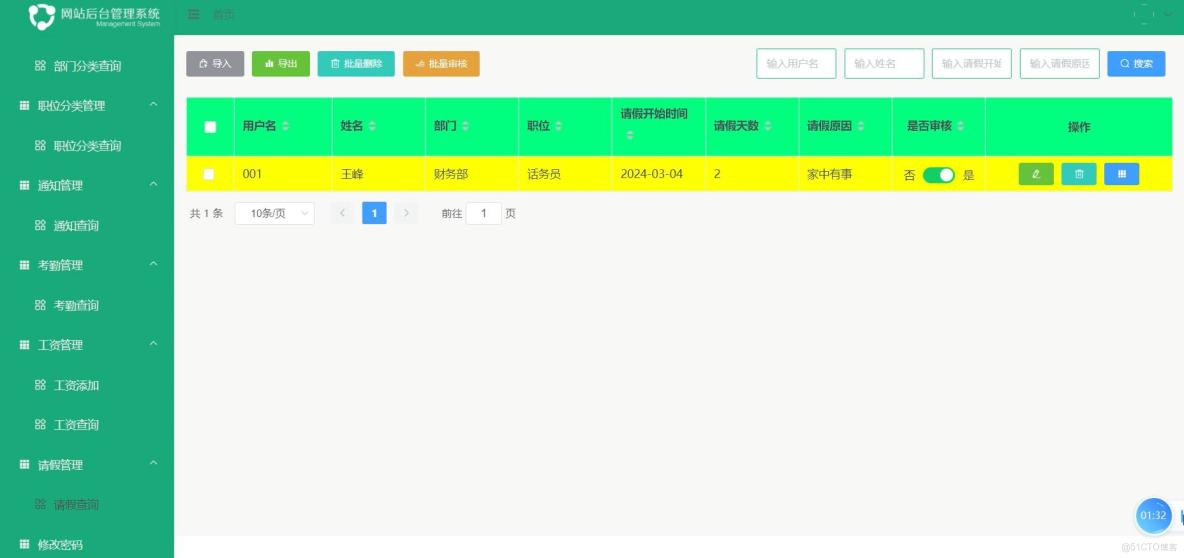The width and height of the screenshot is (1184, 558).
Task: Click the 共 1 条 total count text
Action: click(x=206, y=214)
